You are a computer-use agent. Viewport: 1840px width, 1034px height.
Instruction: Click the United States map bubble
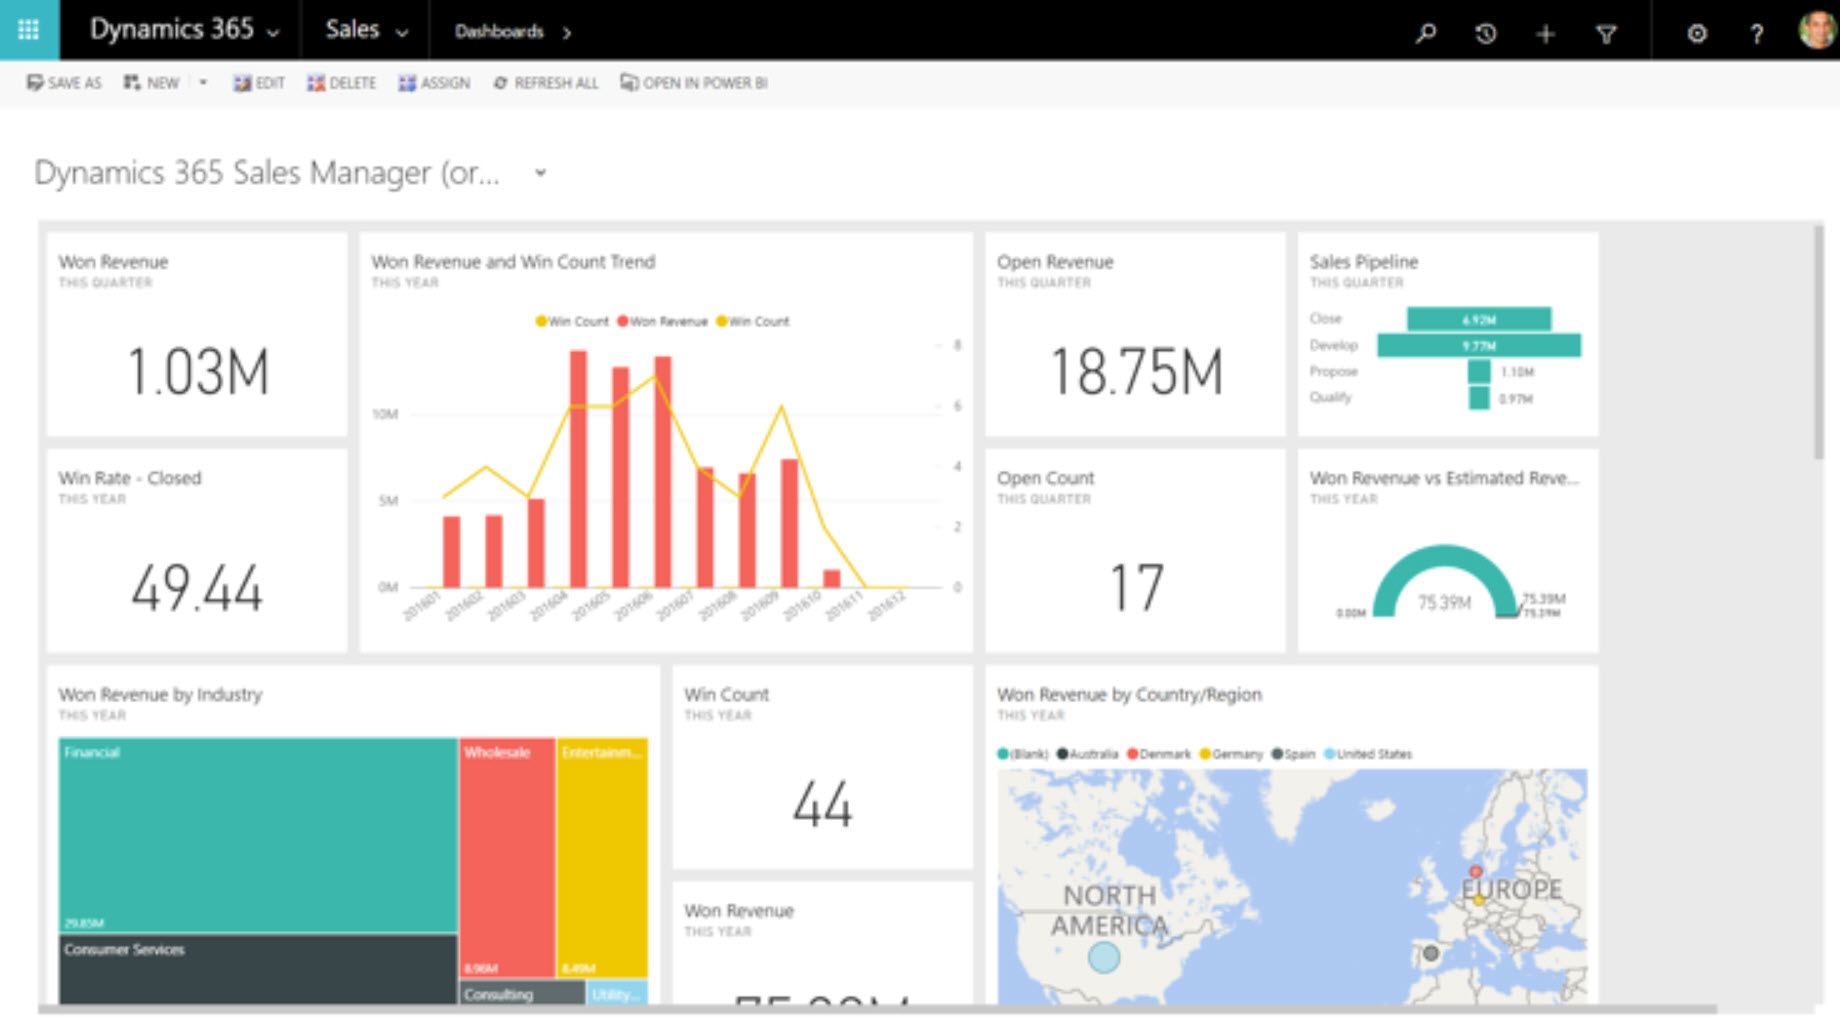coord(1103,957)
